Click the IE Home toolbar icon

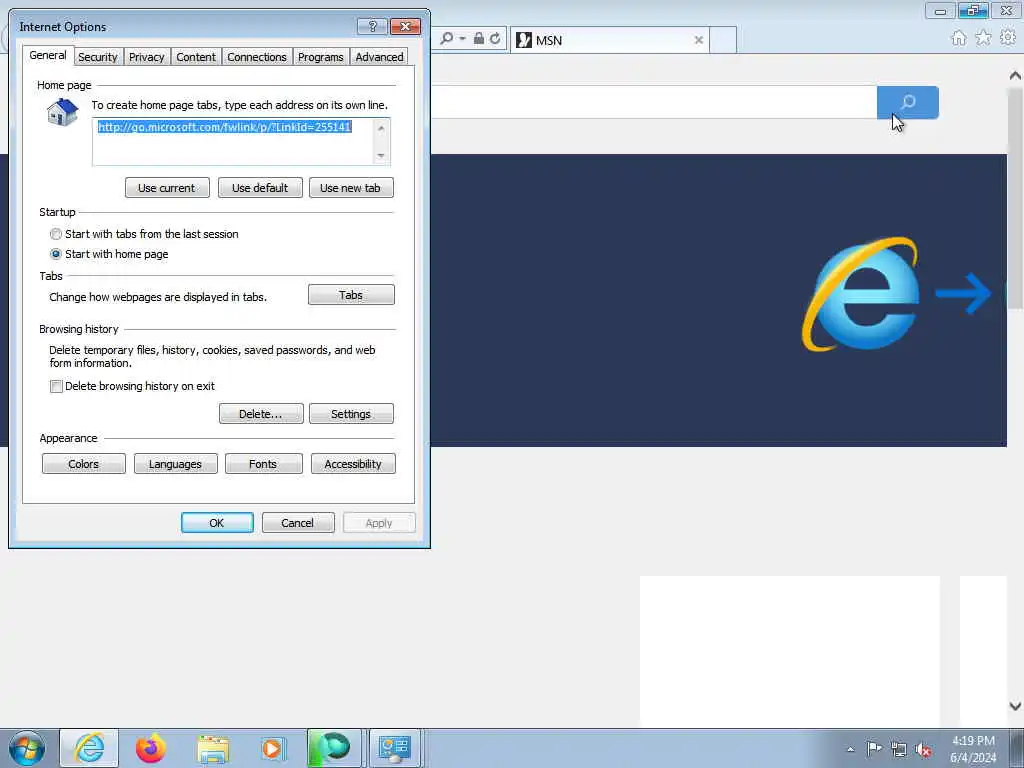click(959, 39)
